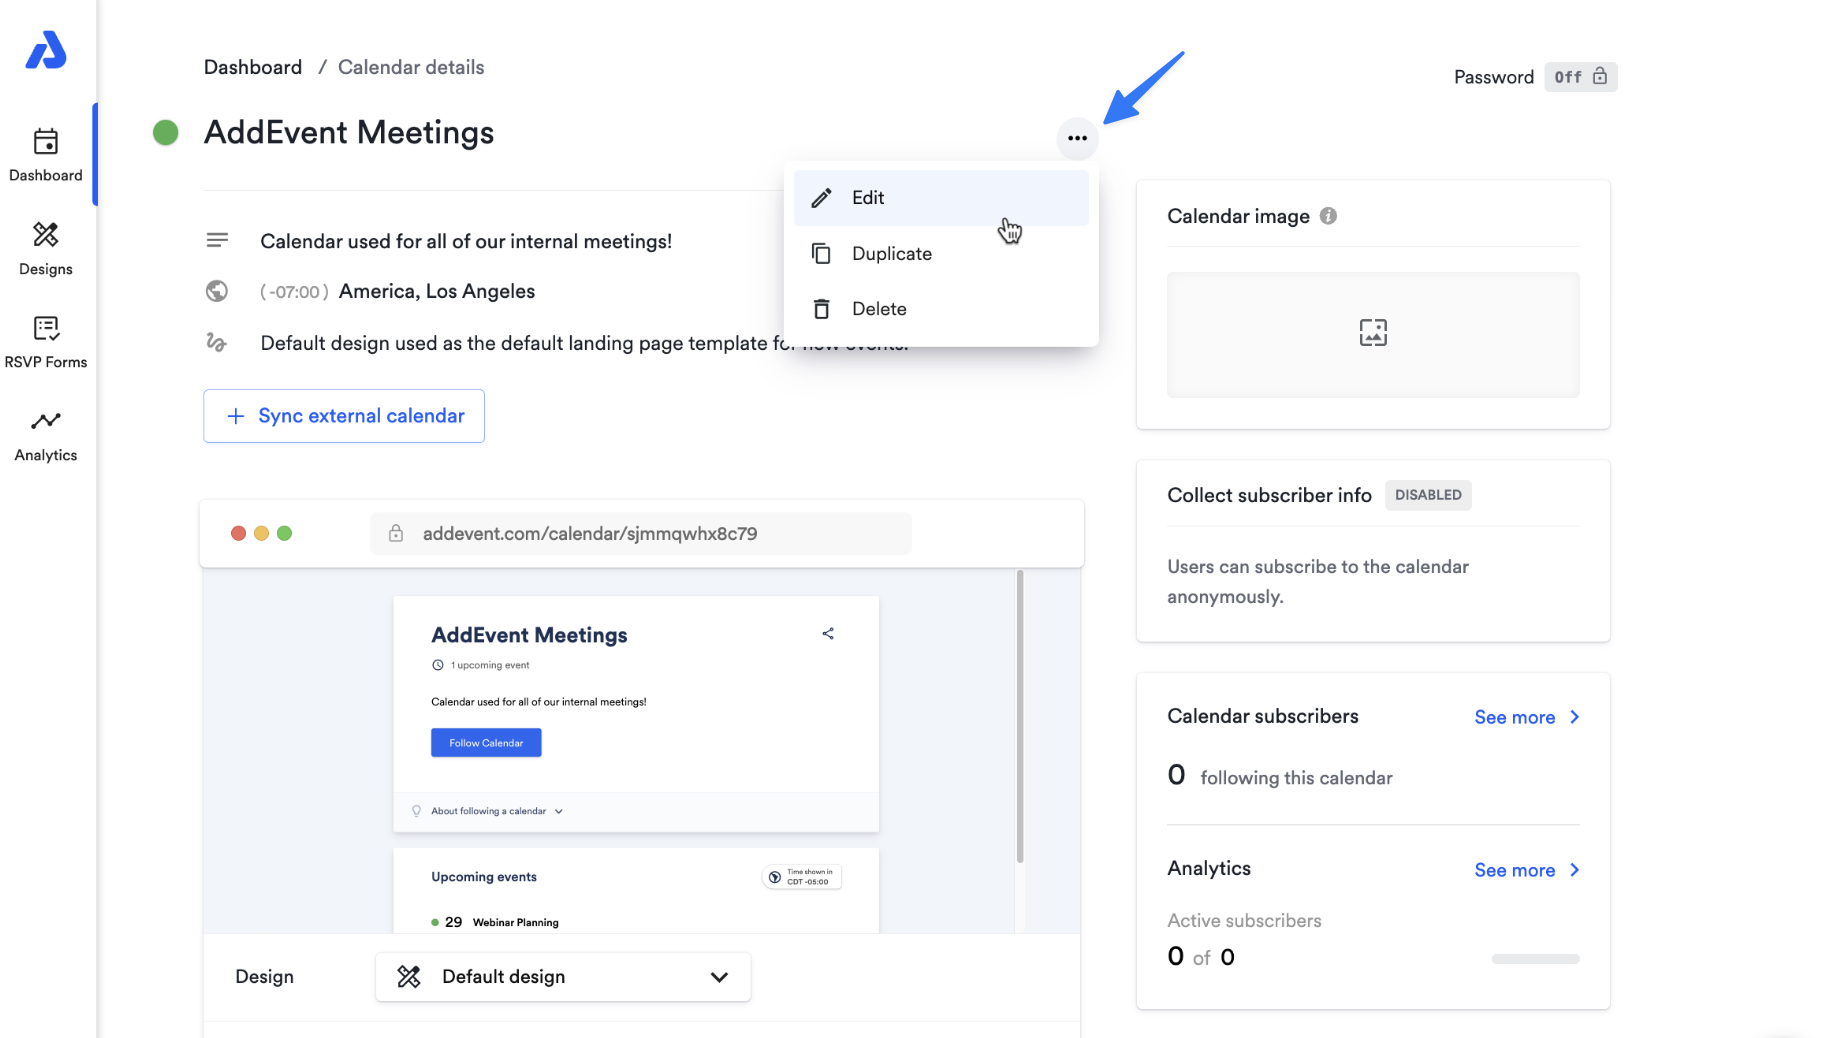Click See more for Calendar subscribers

click(x=1526, y=717)
